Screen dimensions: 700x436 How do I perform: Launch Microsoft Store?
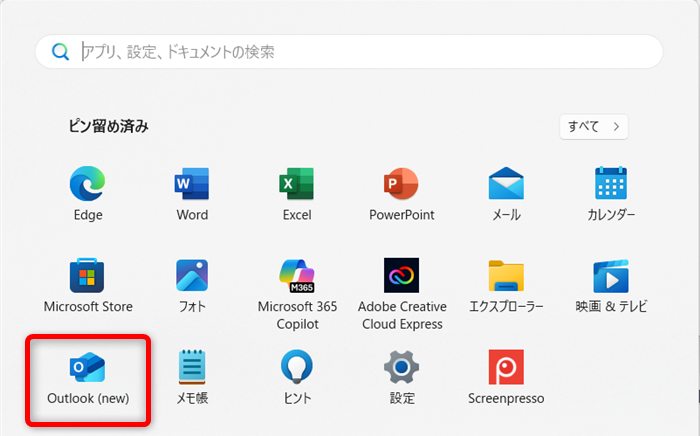tap(88, 276)
